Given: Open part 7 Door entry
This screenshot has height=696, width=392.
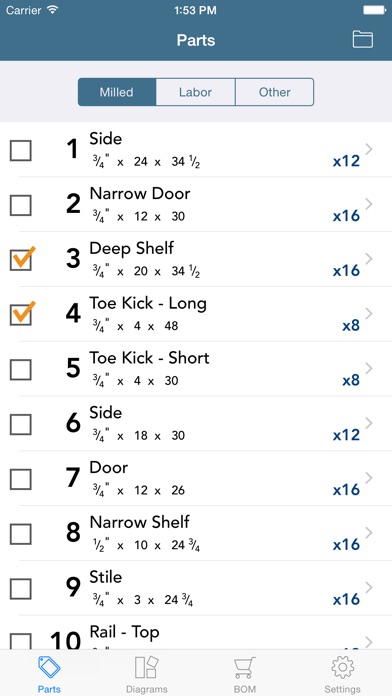Looking at the screenshot, I should [196, 478].
